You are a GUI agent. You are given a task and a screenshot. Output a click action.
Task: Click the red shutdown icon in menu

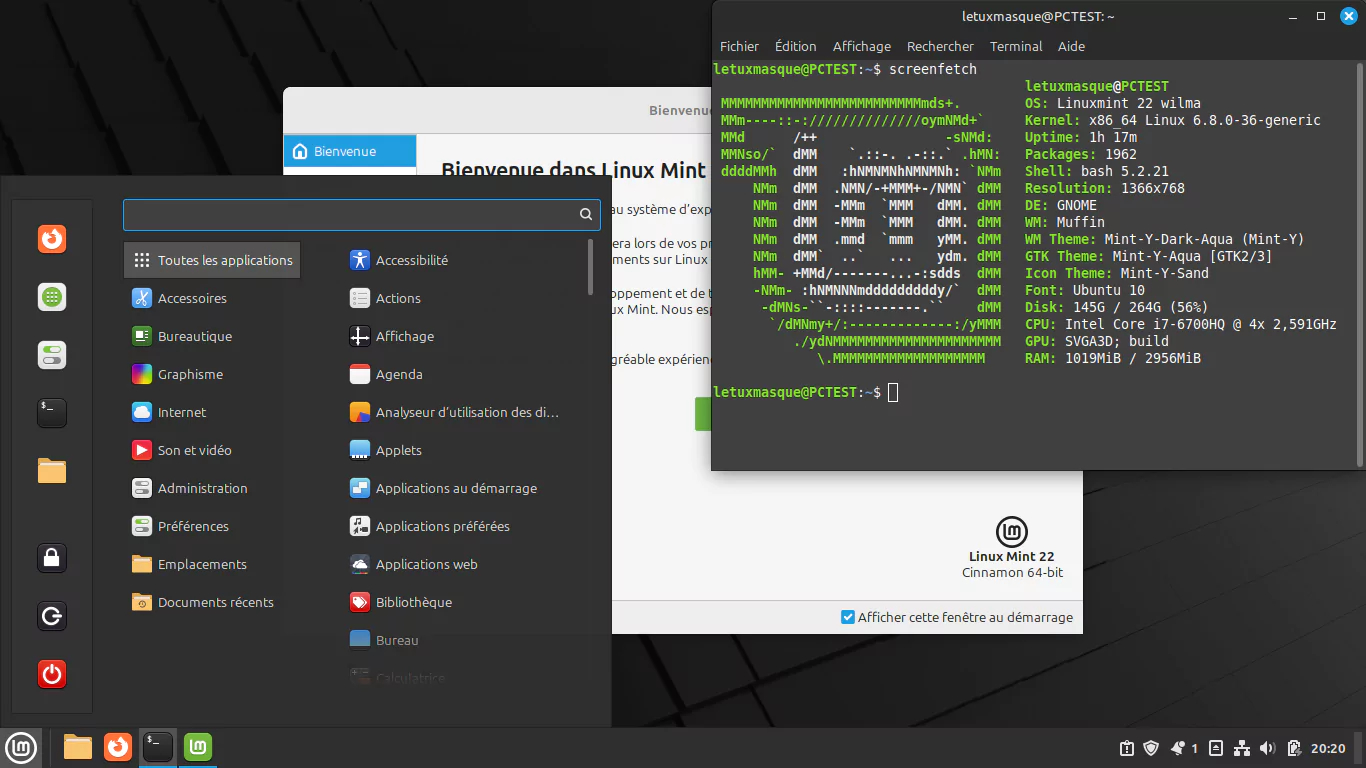52,674
